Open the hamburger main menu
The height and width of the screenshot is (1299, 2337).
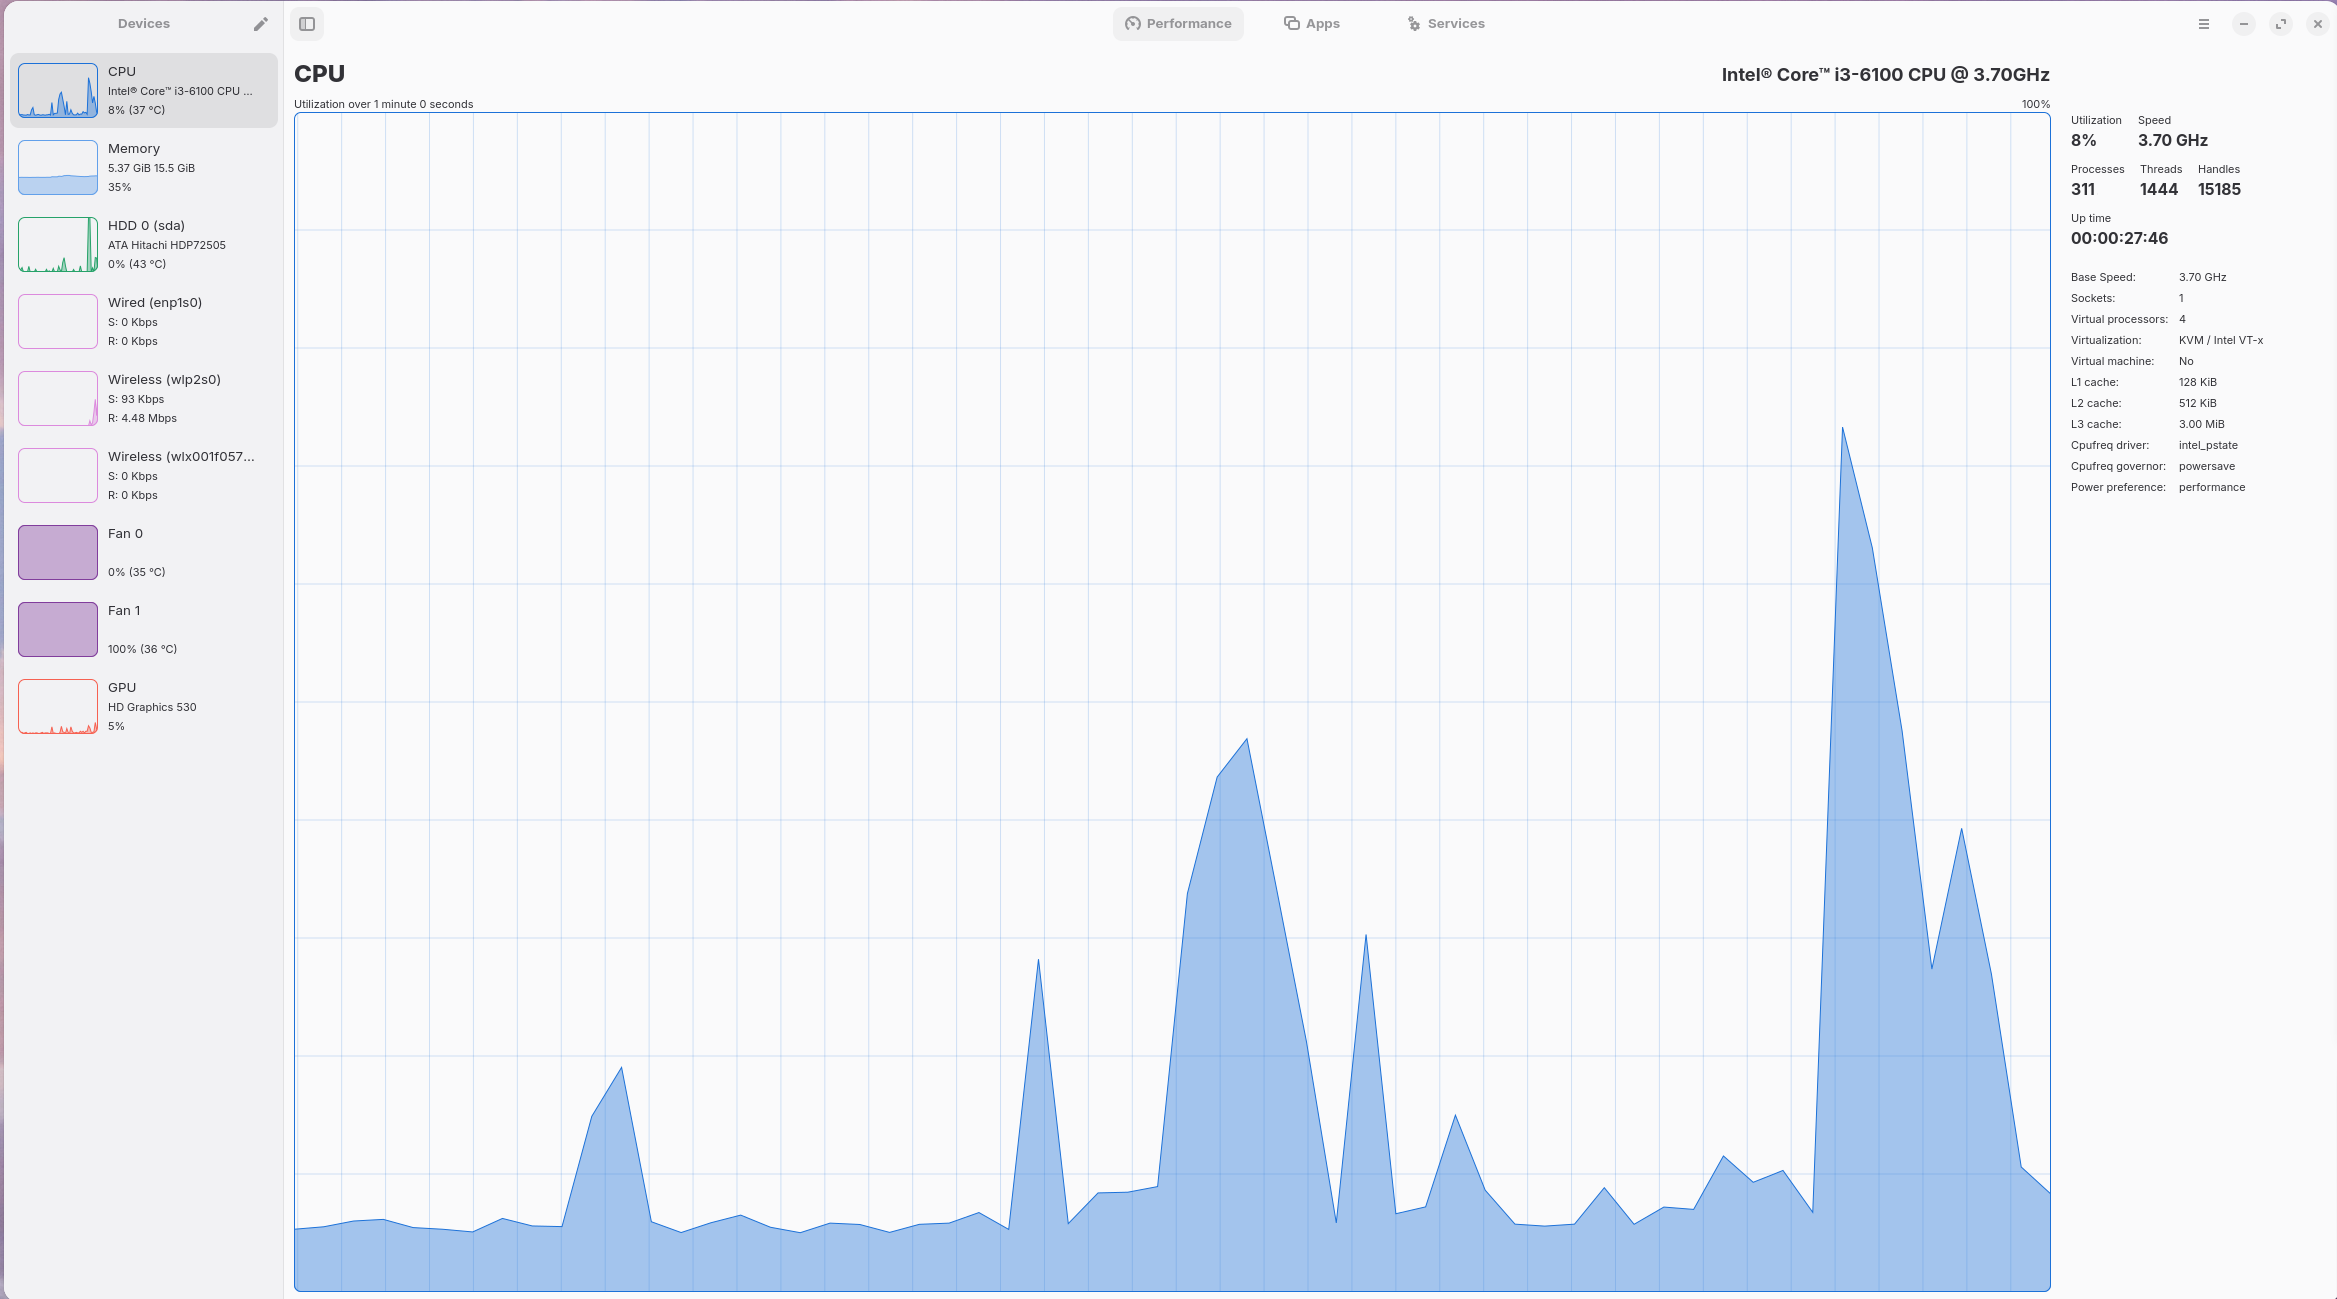pyautogui.click(x=2204, y=24)
